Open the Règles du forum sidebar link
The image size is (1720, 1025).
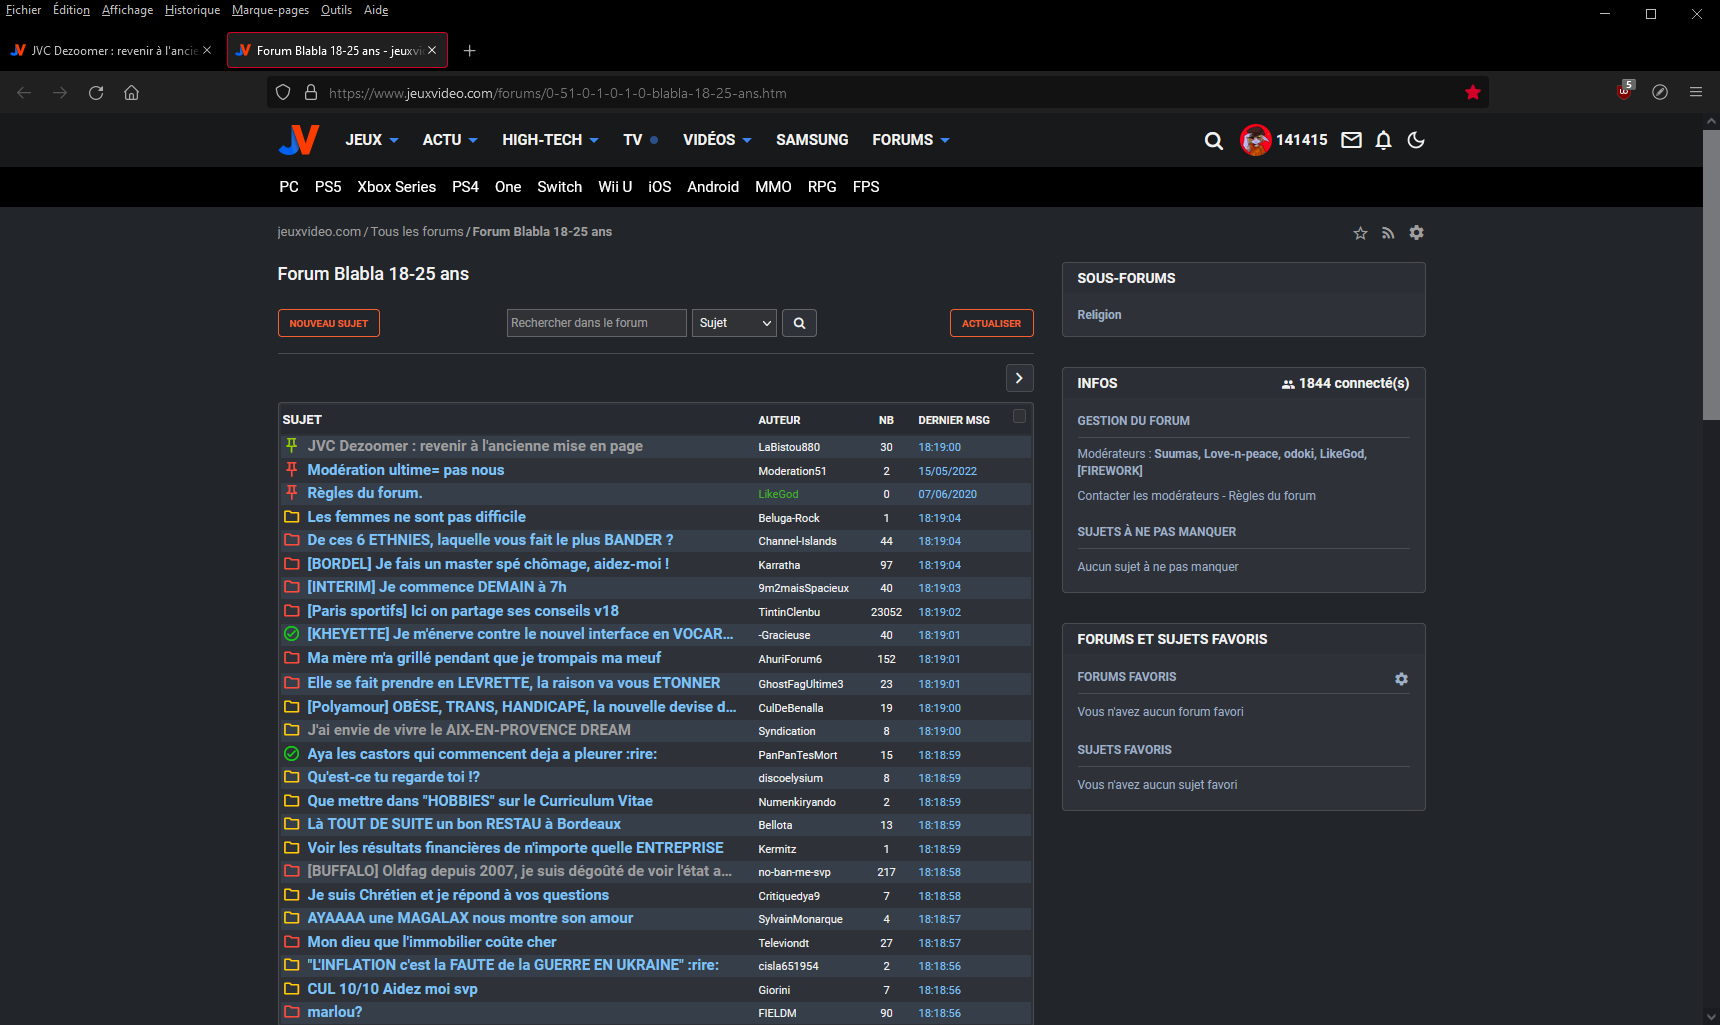tap(1272, 496)
